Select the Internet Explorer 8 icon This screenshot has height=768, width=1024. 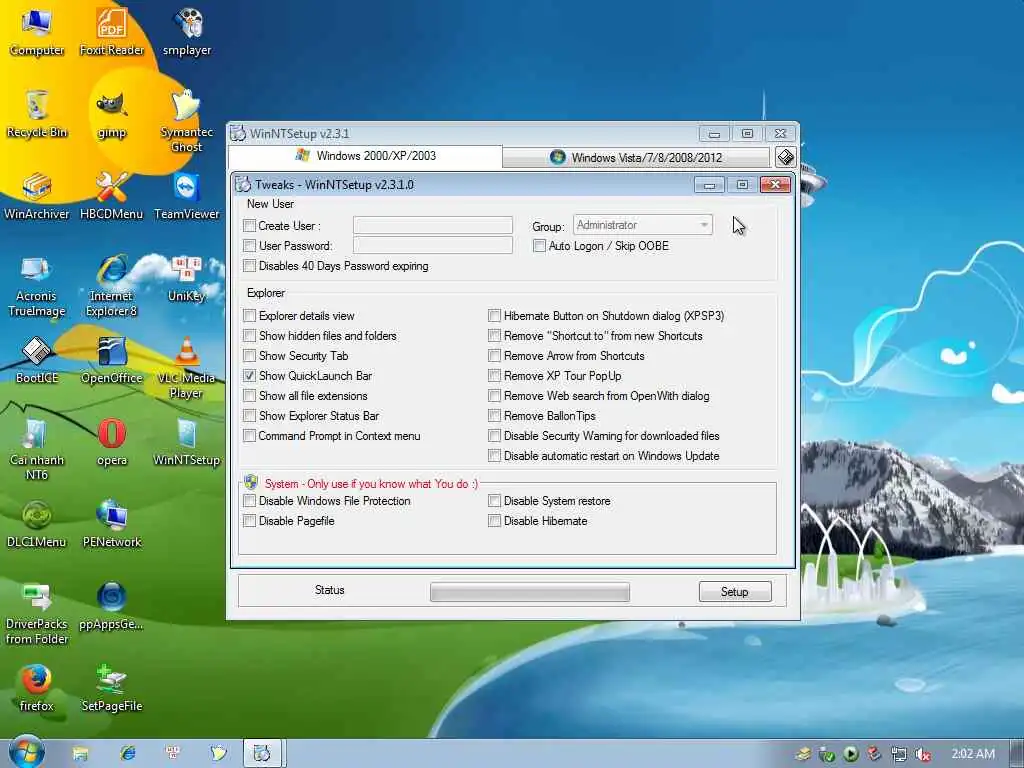tap(112, 285)
